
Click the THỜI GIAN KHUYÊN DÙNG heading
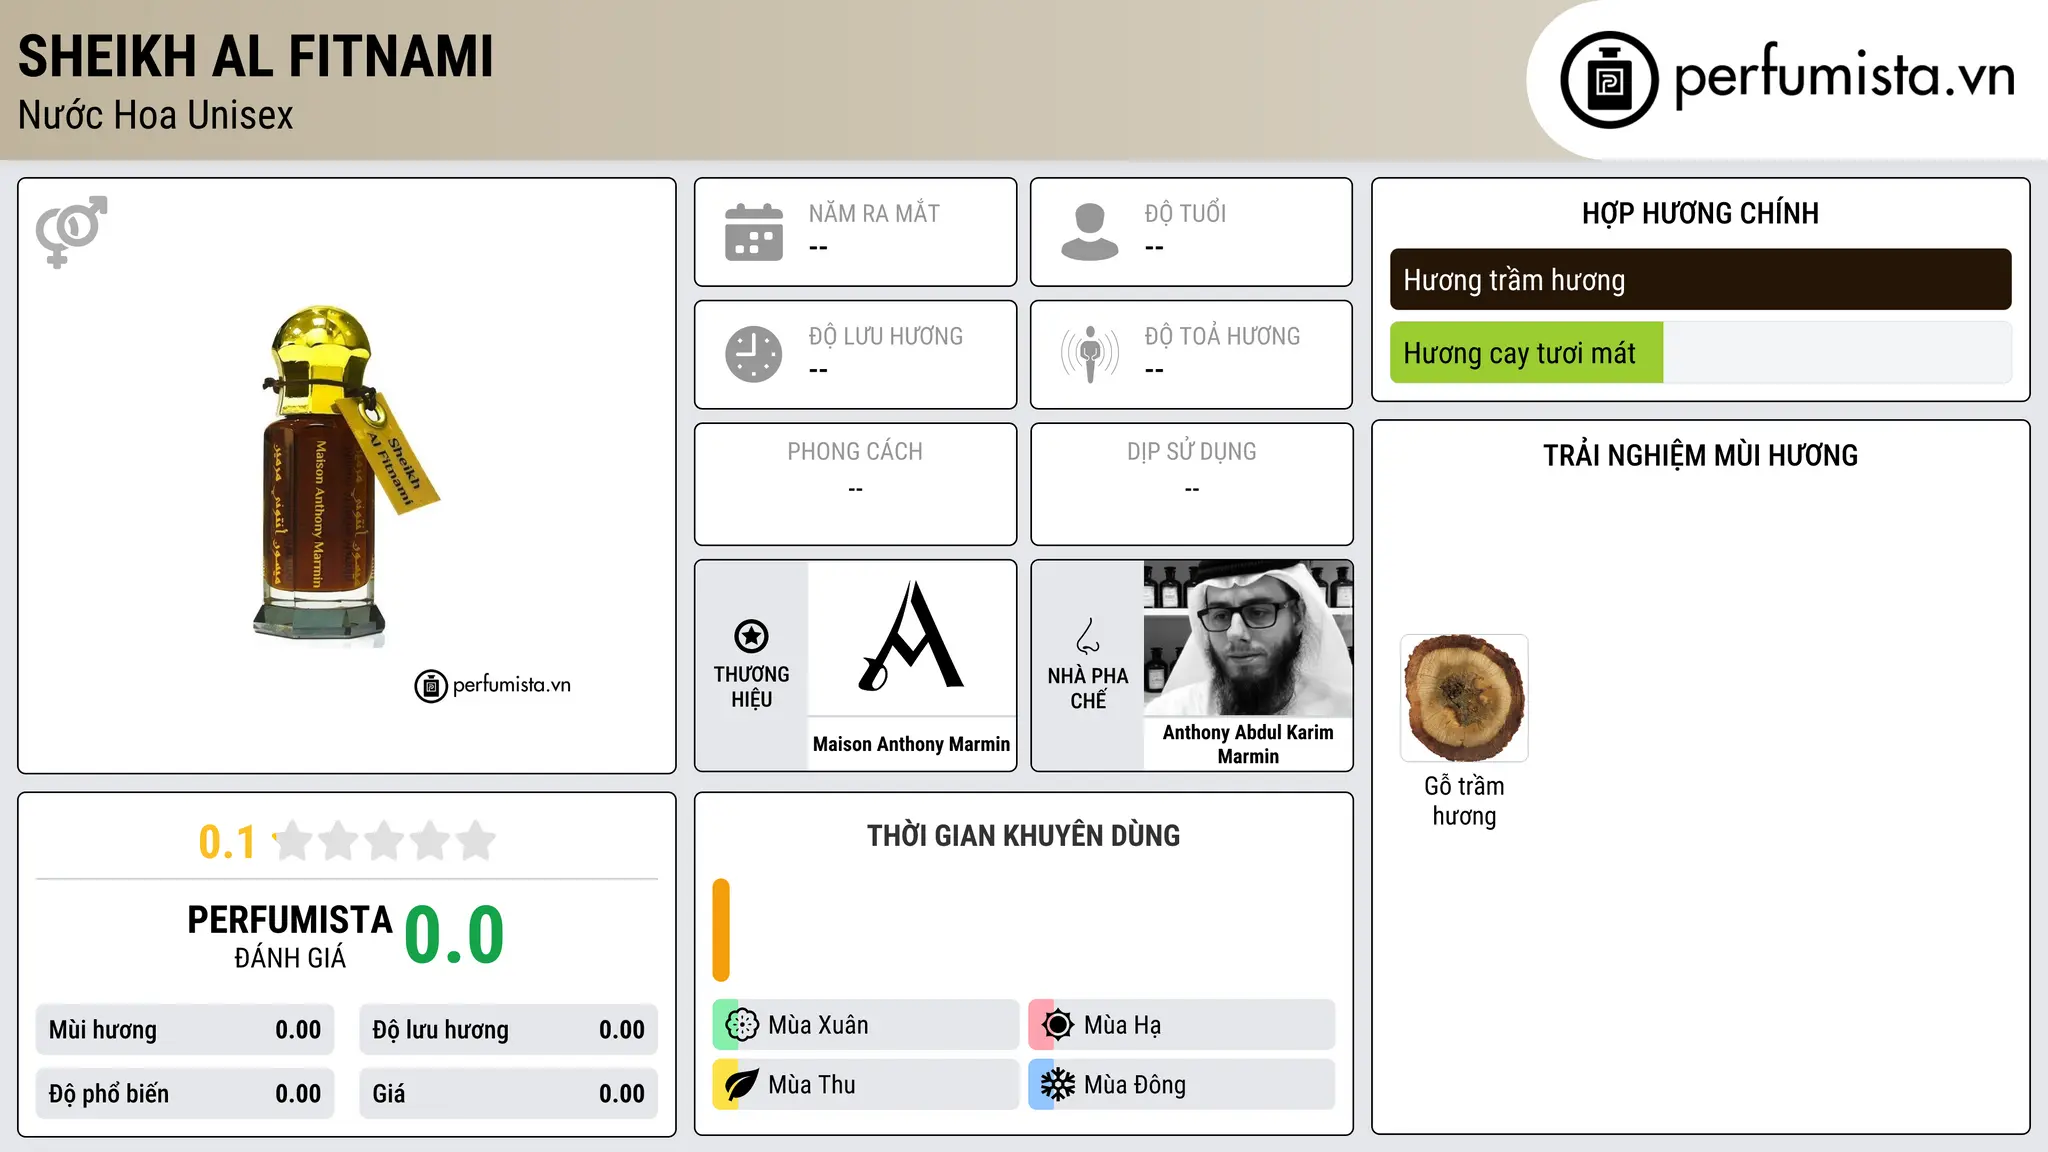click(x=1023, y=836)
